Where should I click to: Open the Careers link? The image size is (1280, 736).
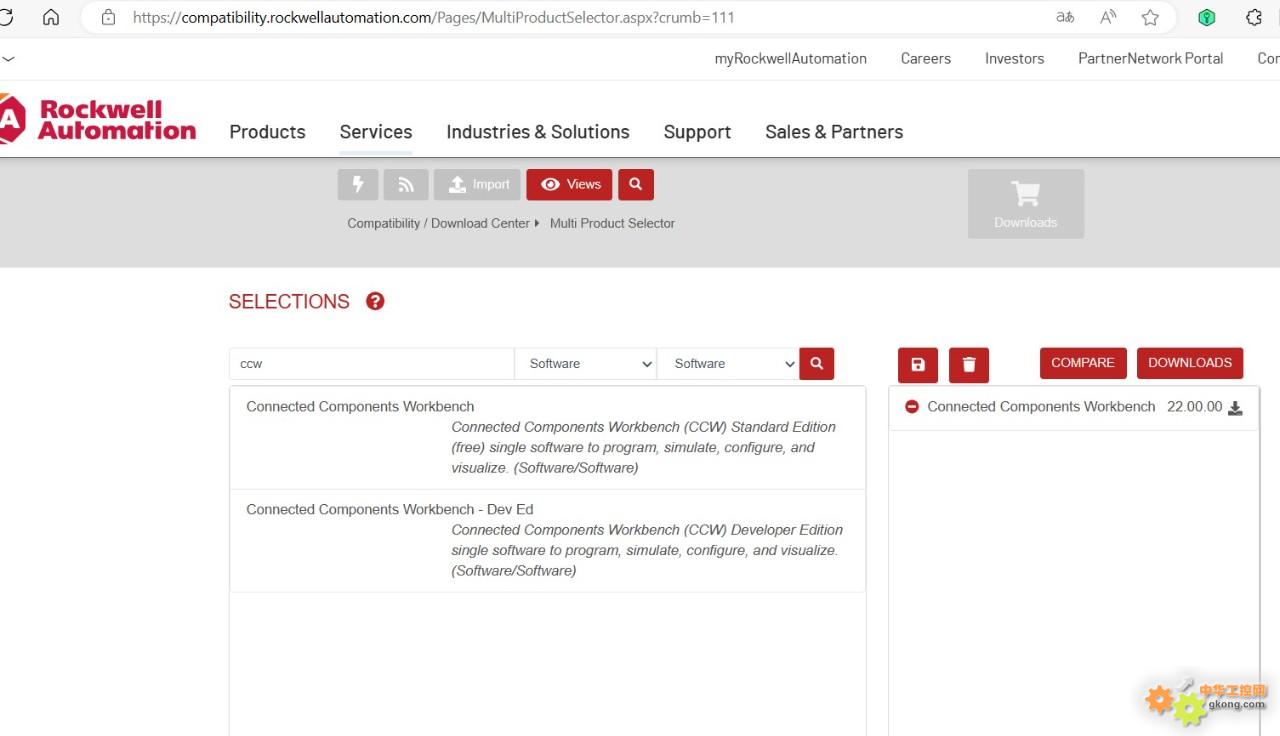[926, 59]
